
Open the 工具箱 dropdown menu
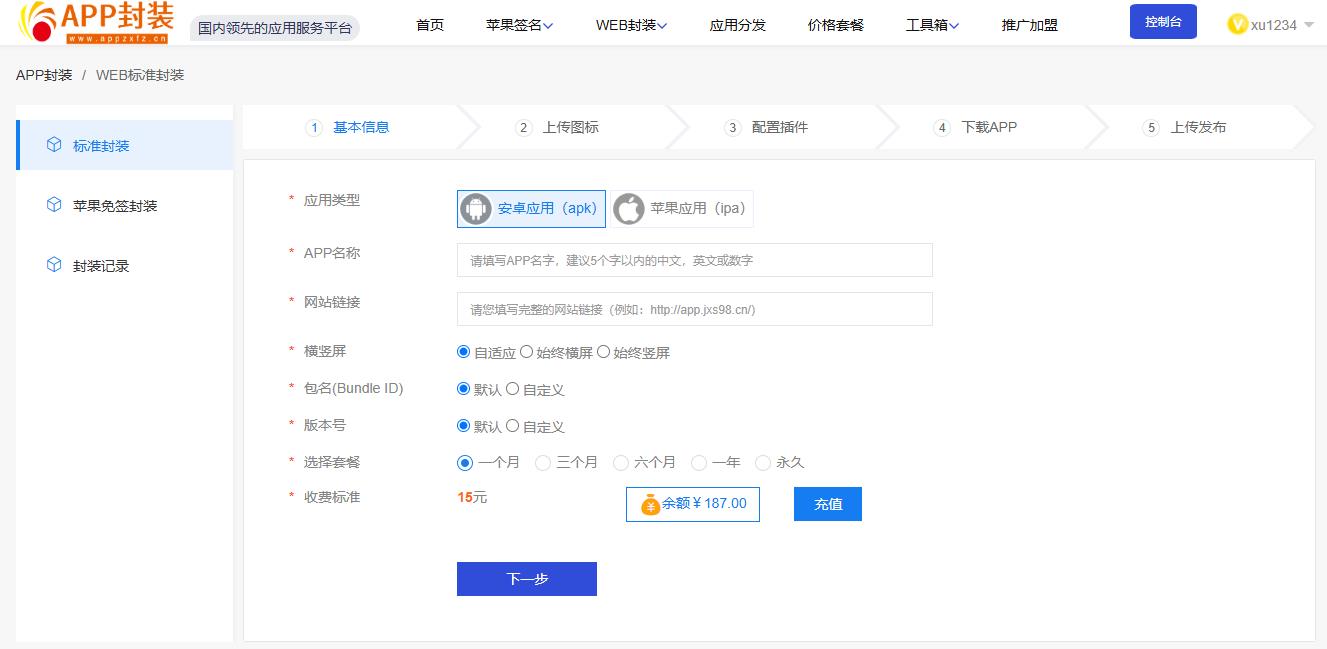(x=932, y=25)
